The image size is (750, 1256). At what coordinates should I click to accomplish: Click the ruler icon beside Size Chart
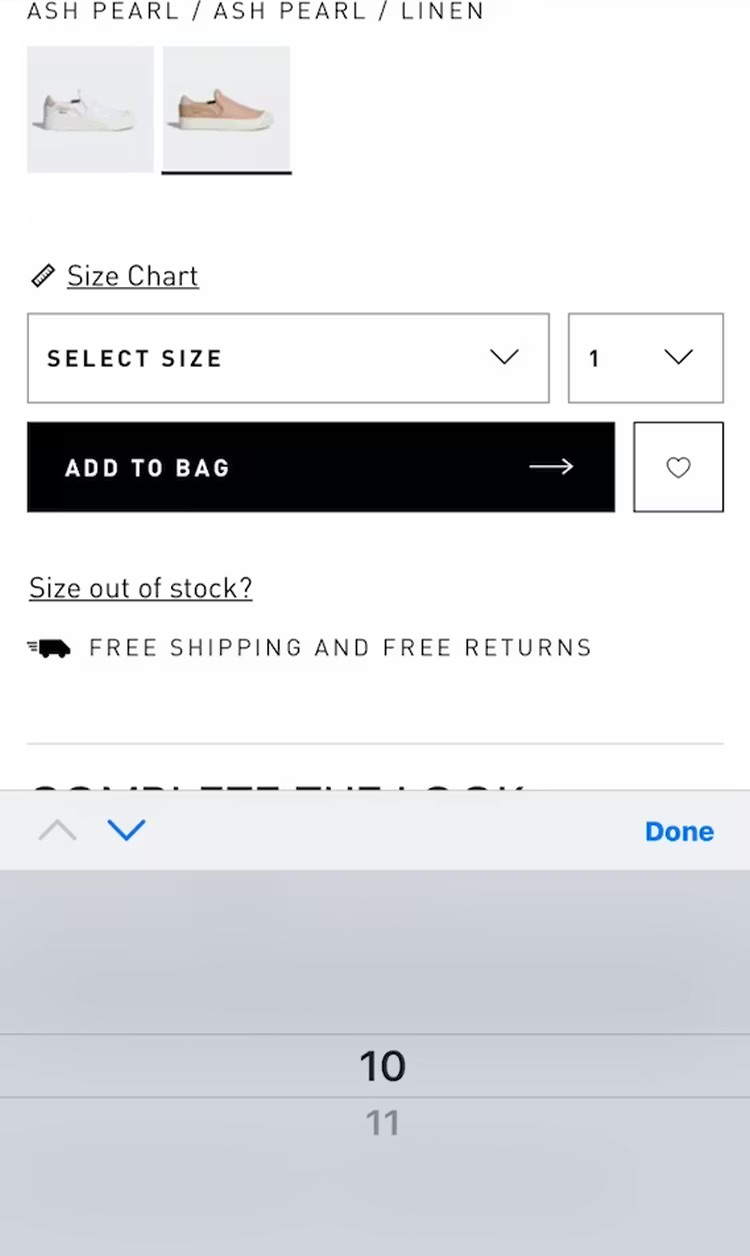pos(43,276)
